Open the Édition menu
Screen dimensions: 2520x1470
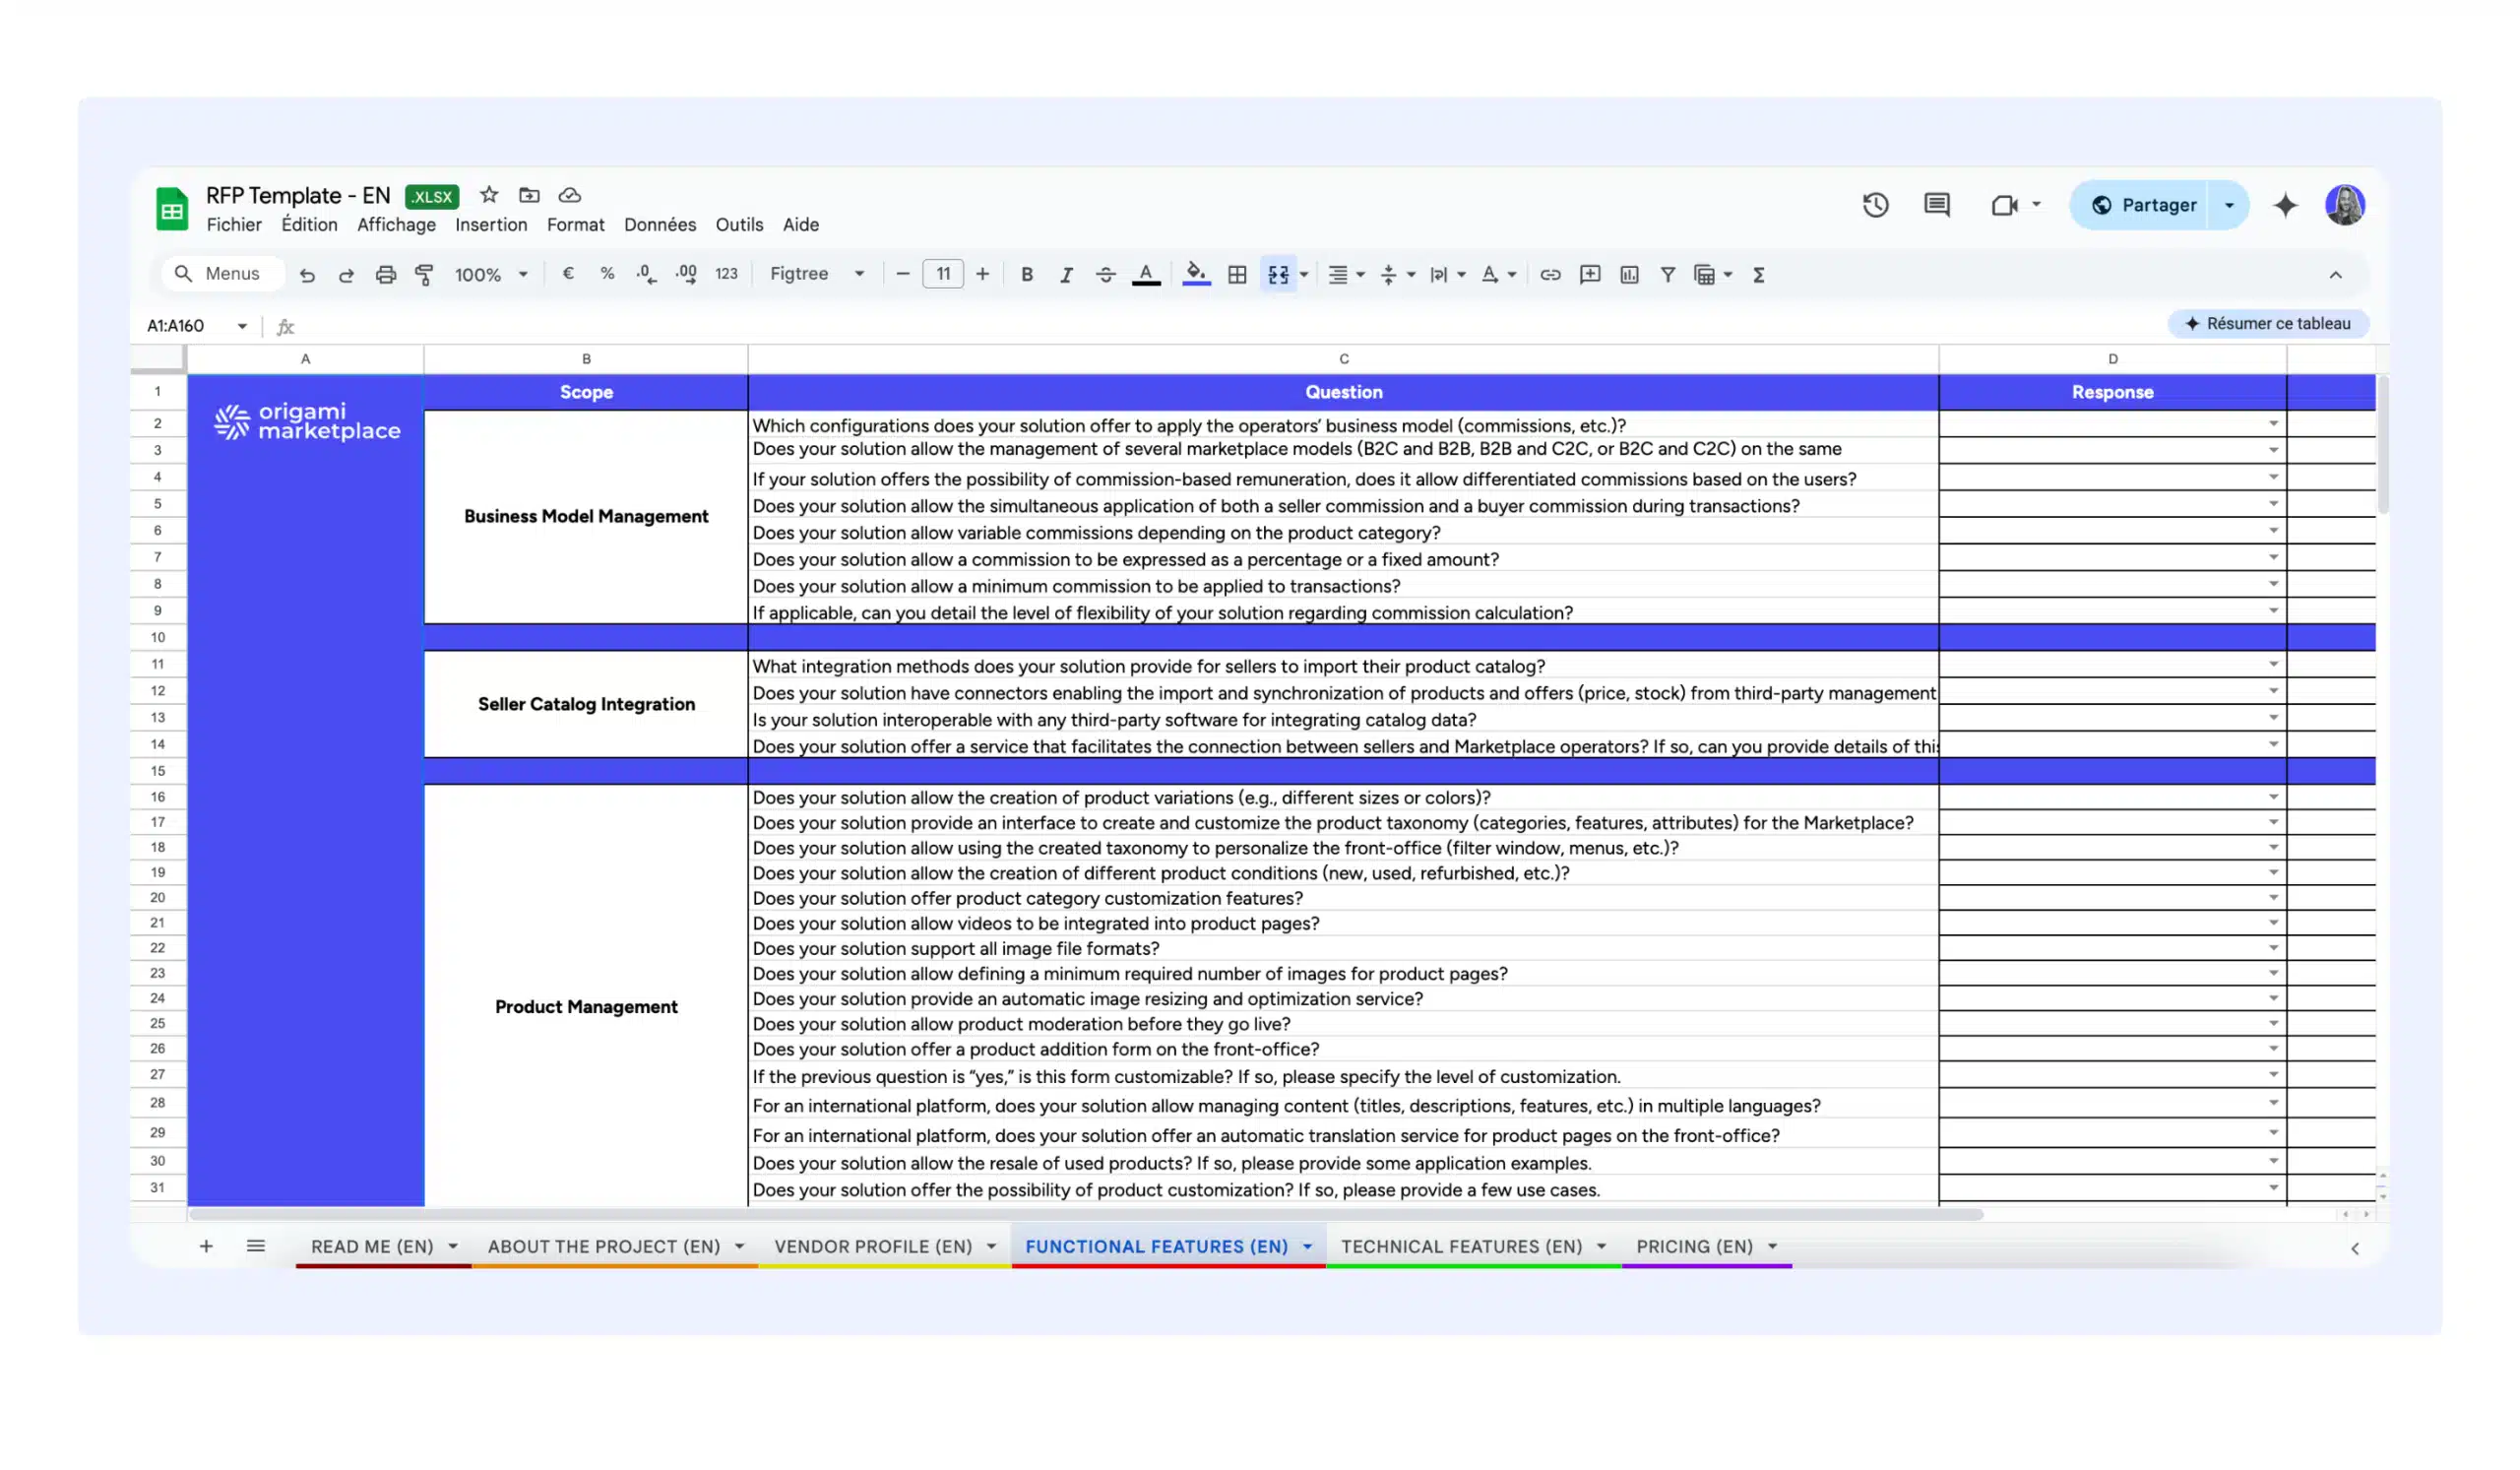(309, 225)
